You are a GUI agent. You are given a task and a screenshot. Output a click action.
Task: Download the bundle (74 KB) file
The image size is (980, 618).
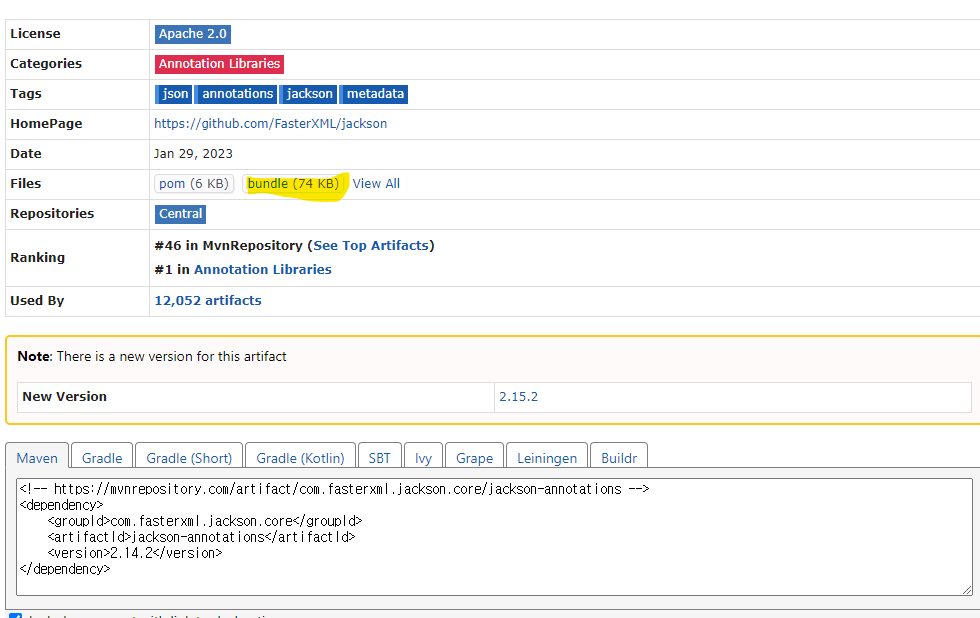point(293,184)
